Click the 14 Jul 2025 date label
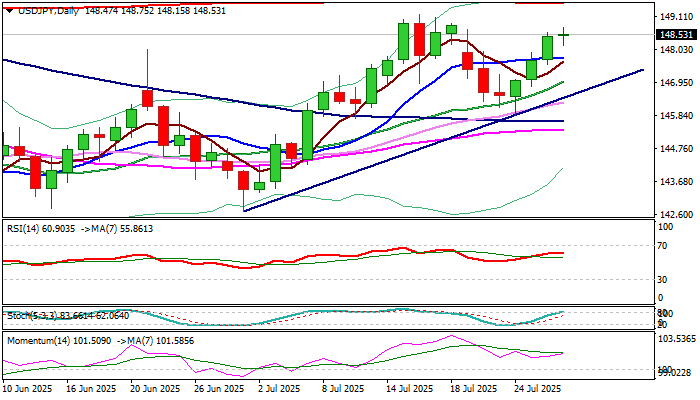The image size is (700, 400). coord(410,388)
